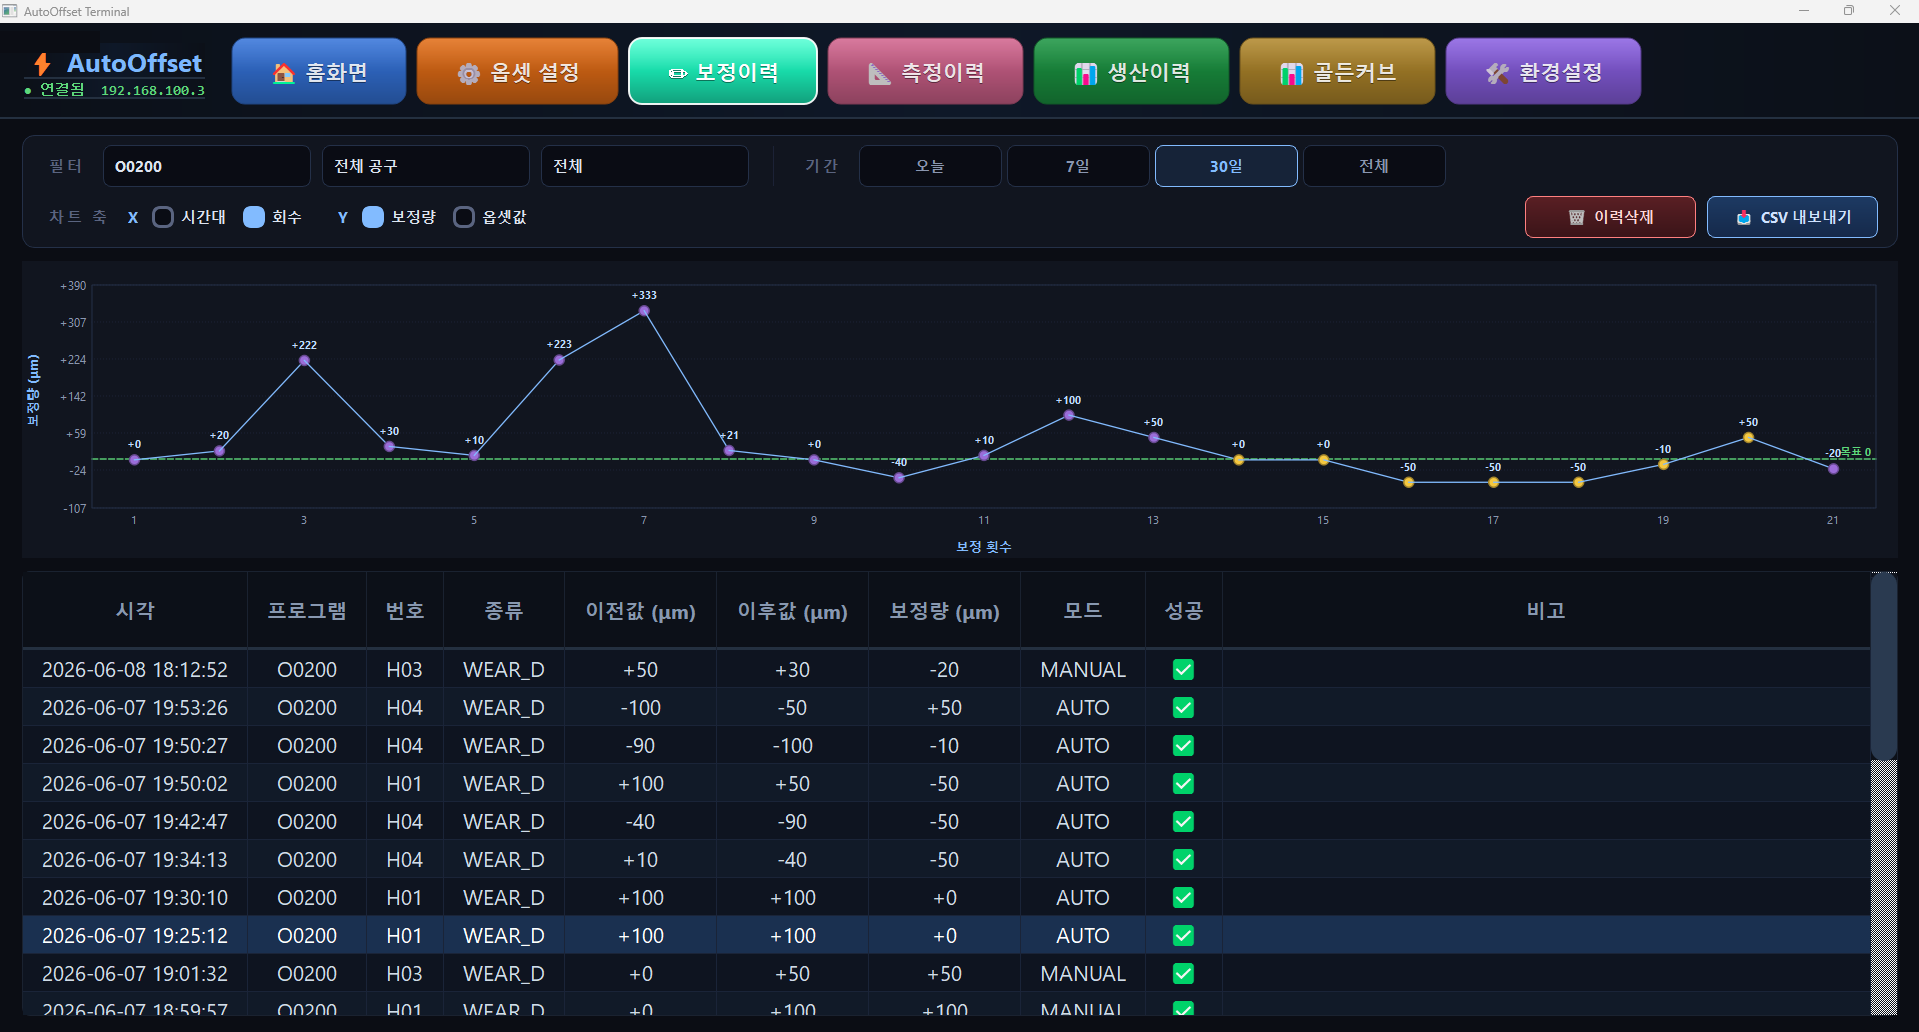Click success check for 19:50:02 row
The height and width of the screenshot is (1032, 1919).
(1183, 784)
